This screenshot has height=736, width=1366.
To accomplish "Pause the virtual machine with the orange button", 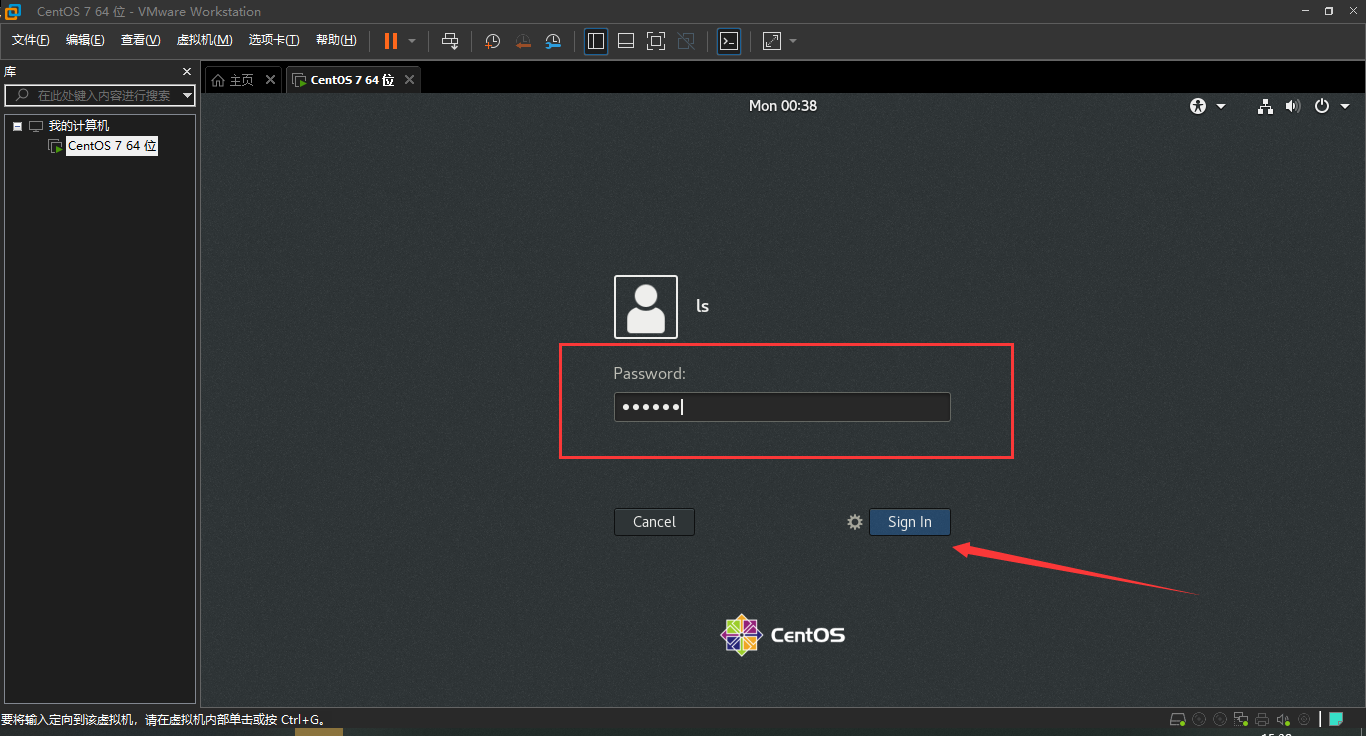I will [x=391, y=41].
